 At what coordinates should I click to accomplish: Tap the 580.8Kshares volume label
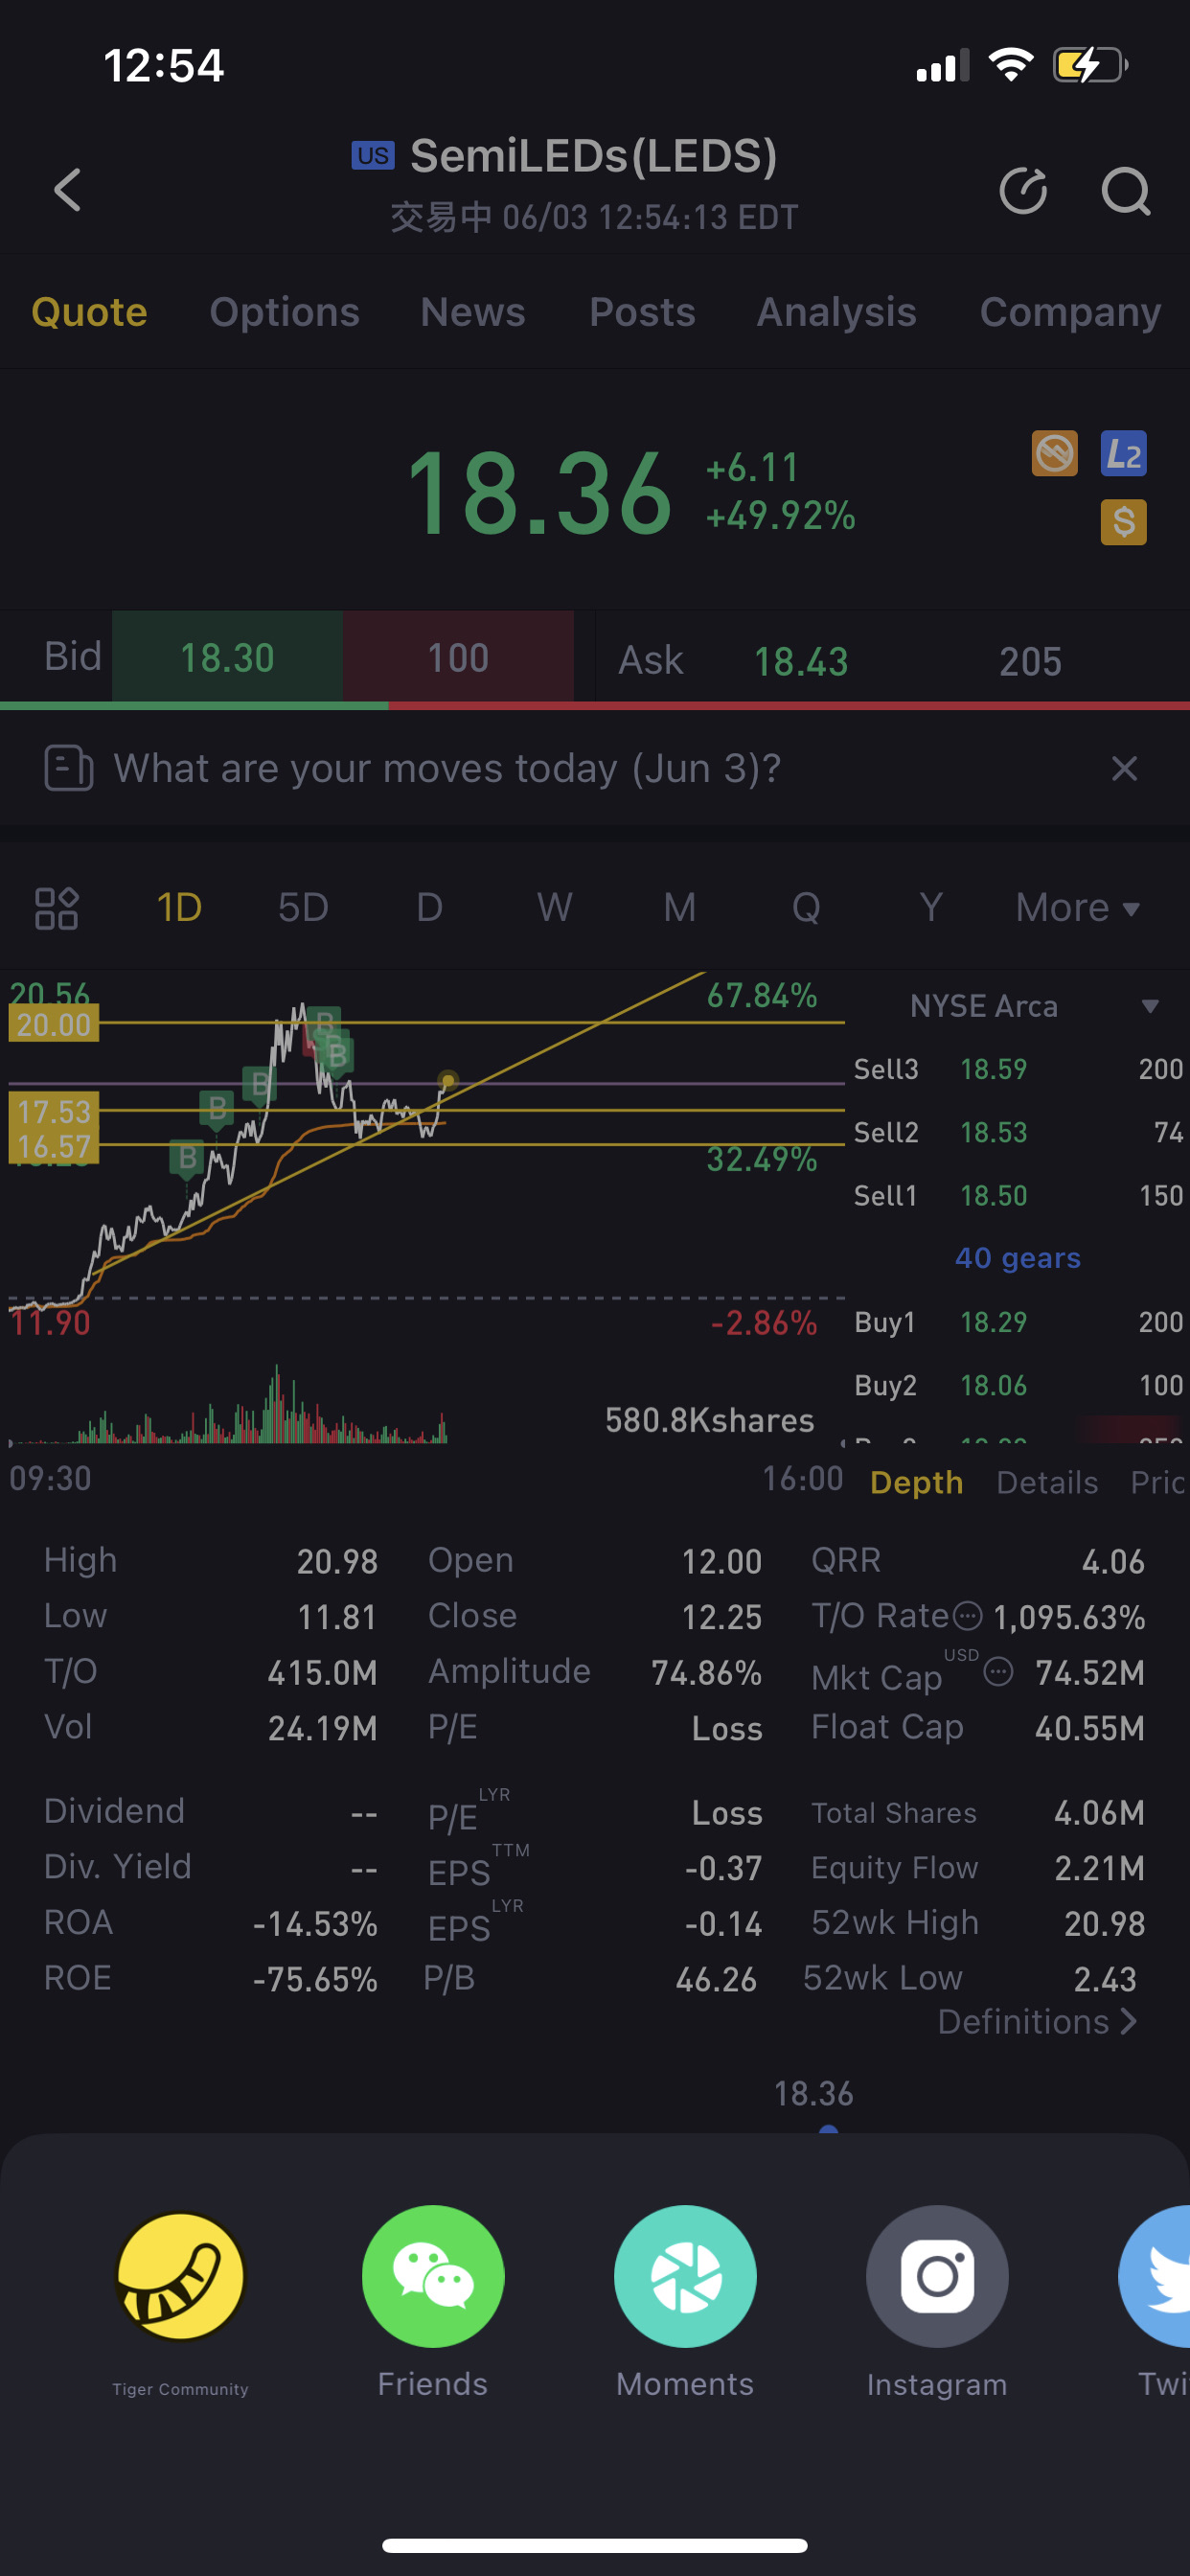coord(709,1420)
